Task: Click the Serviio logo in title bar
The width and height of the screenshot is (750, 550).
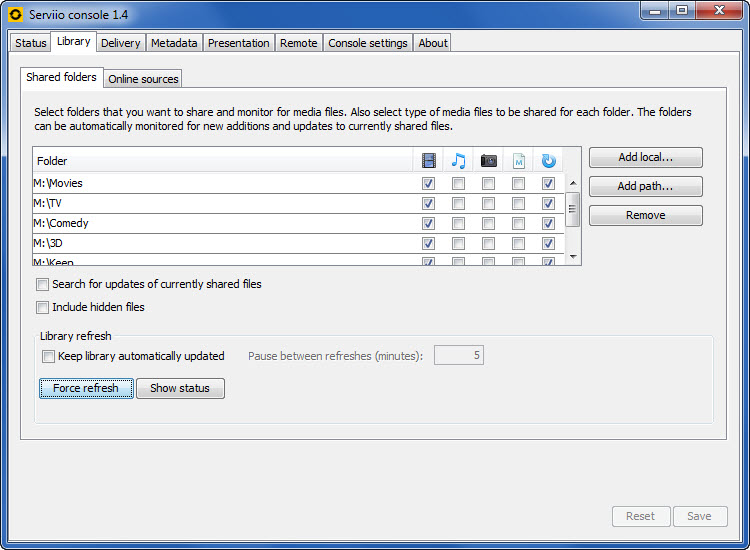Action: click(x=15, y=15)
